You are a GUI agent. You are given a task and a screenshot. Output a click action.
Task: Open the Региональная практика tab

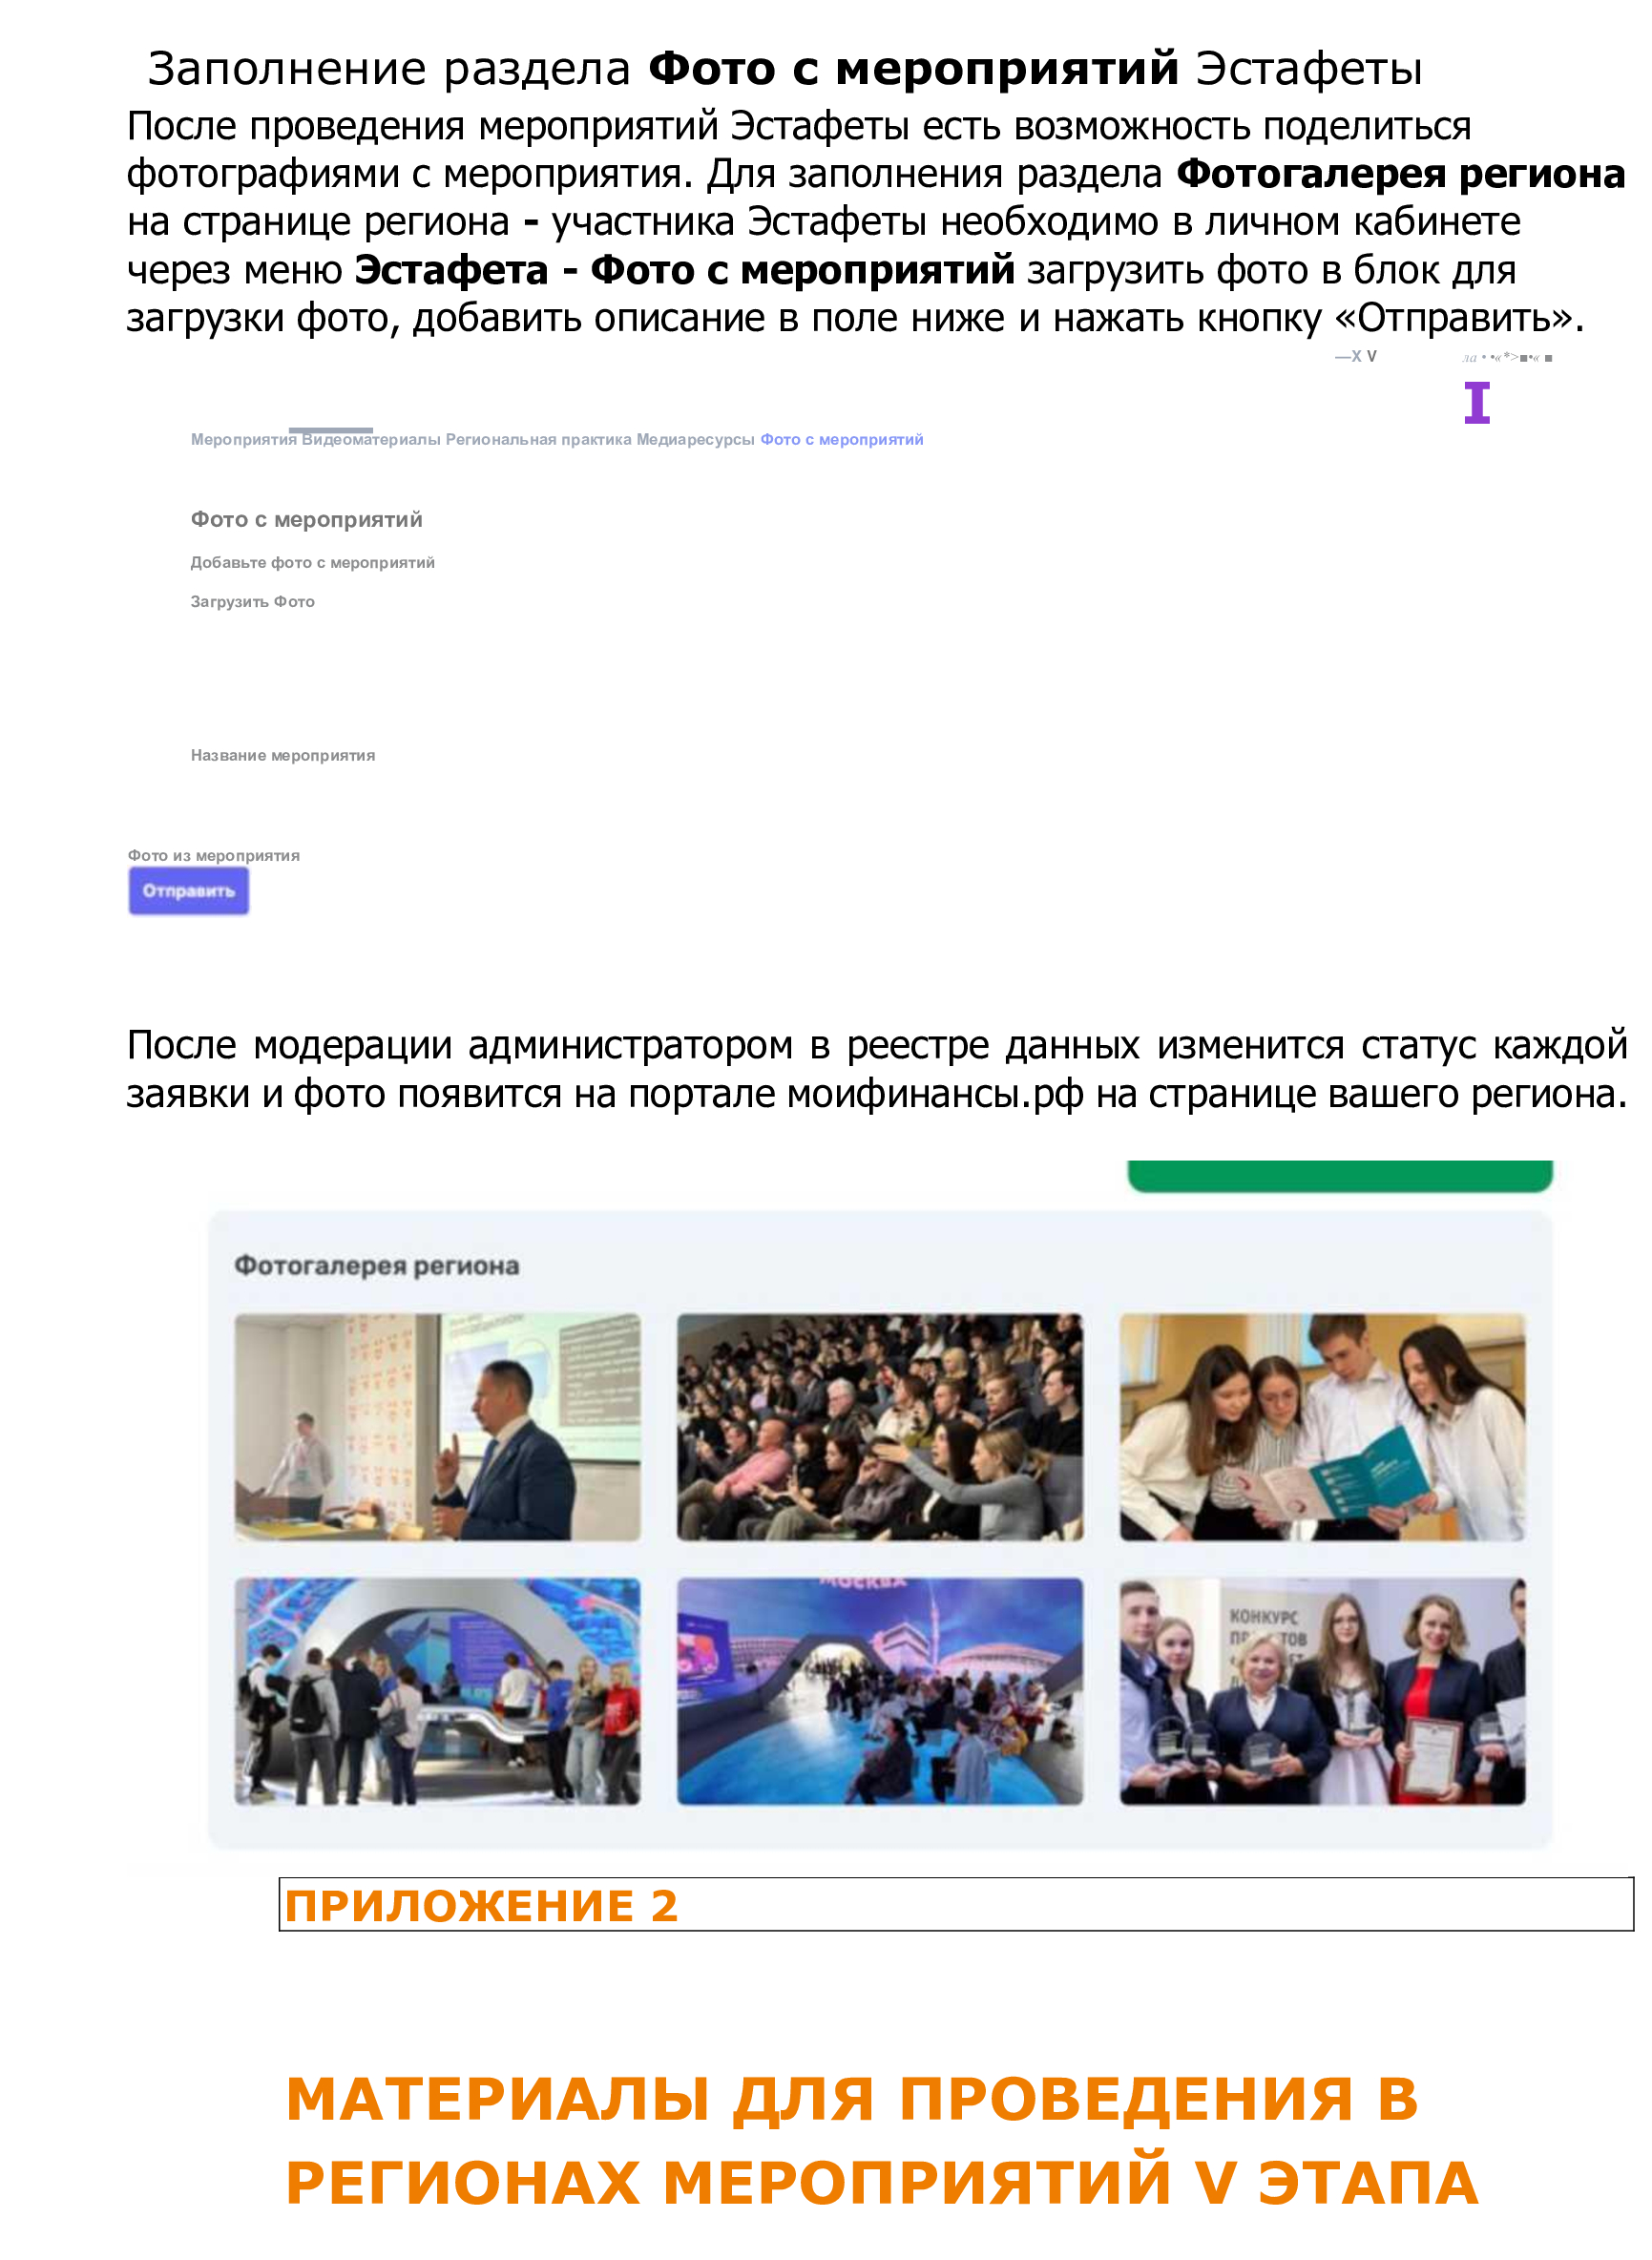[x=539, y=440]
